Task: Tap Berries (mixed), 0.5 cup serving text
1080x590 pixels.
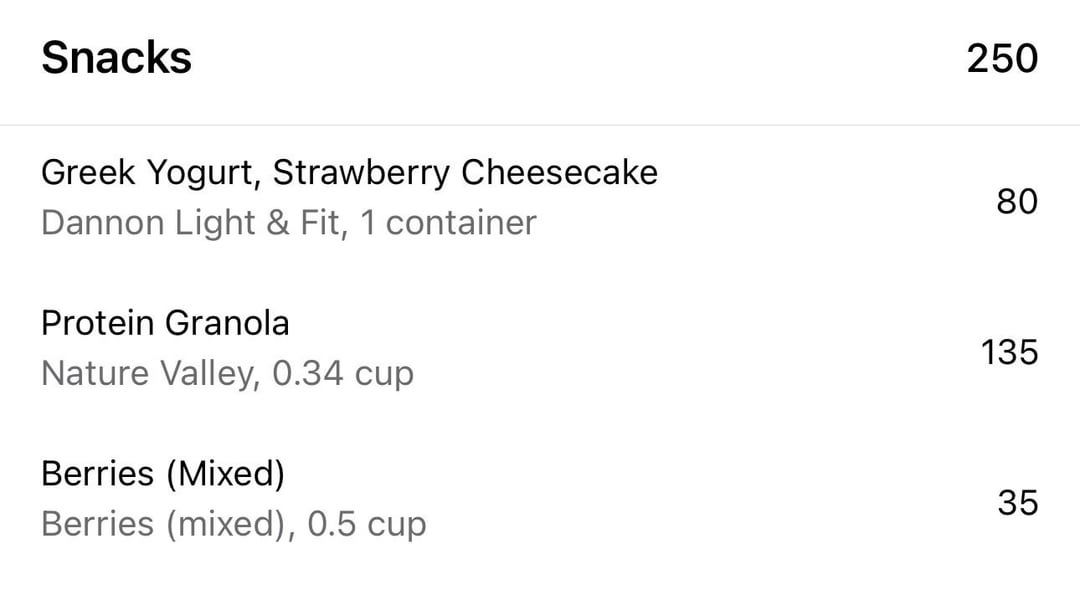Action: click(x=233, y=525)
